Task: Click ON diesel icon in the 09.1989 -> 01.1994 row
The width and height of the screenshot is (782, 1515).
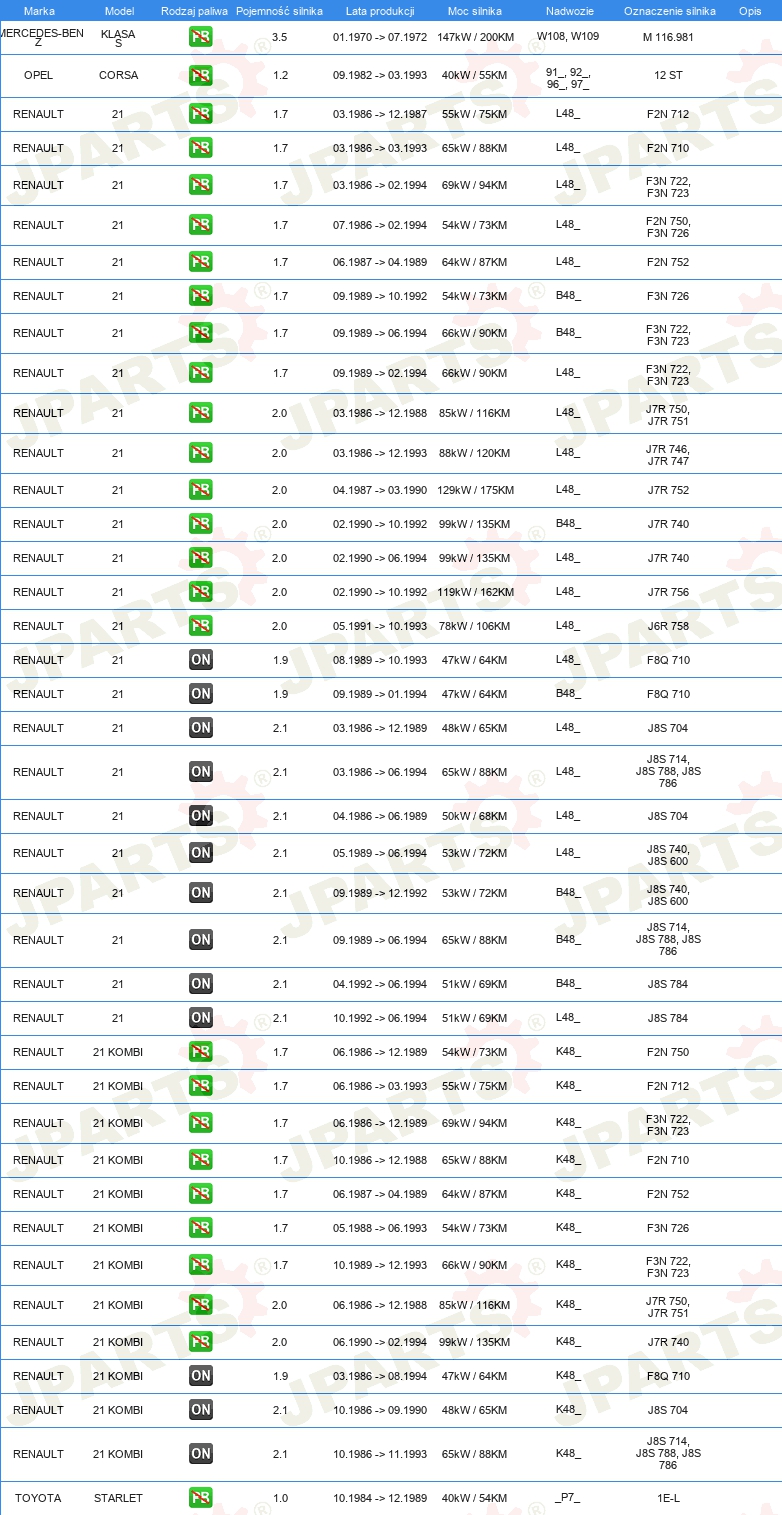Action: [x=200, y=694]
